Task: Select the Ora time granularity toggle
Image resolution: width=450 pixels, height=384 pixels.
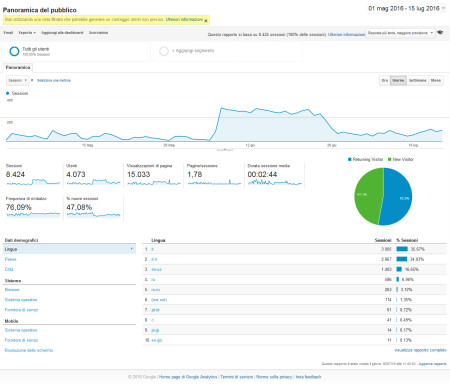Action: [385, 80]
